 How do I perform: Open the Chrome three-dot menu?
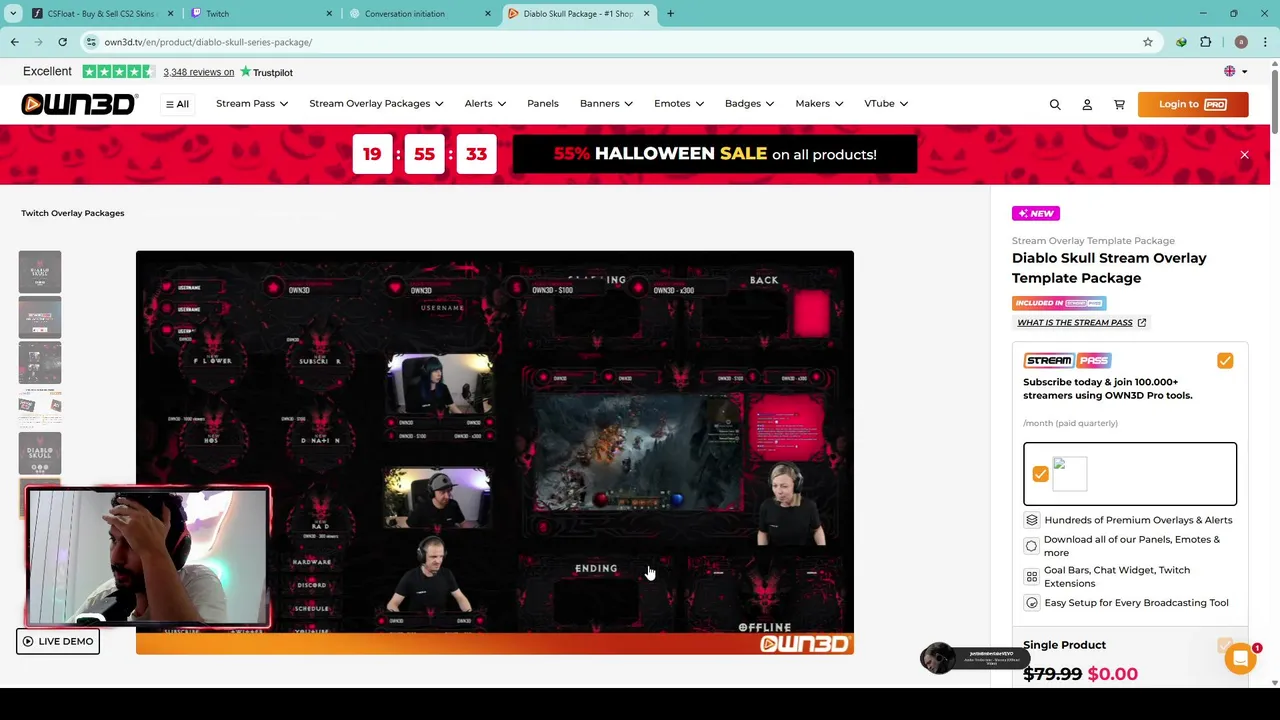[1266, 42]
